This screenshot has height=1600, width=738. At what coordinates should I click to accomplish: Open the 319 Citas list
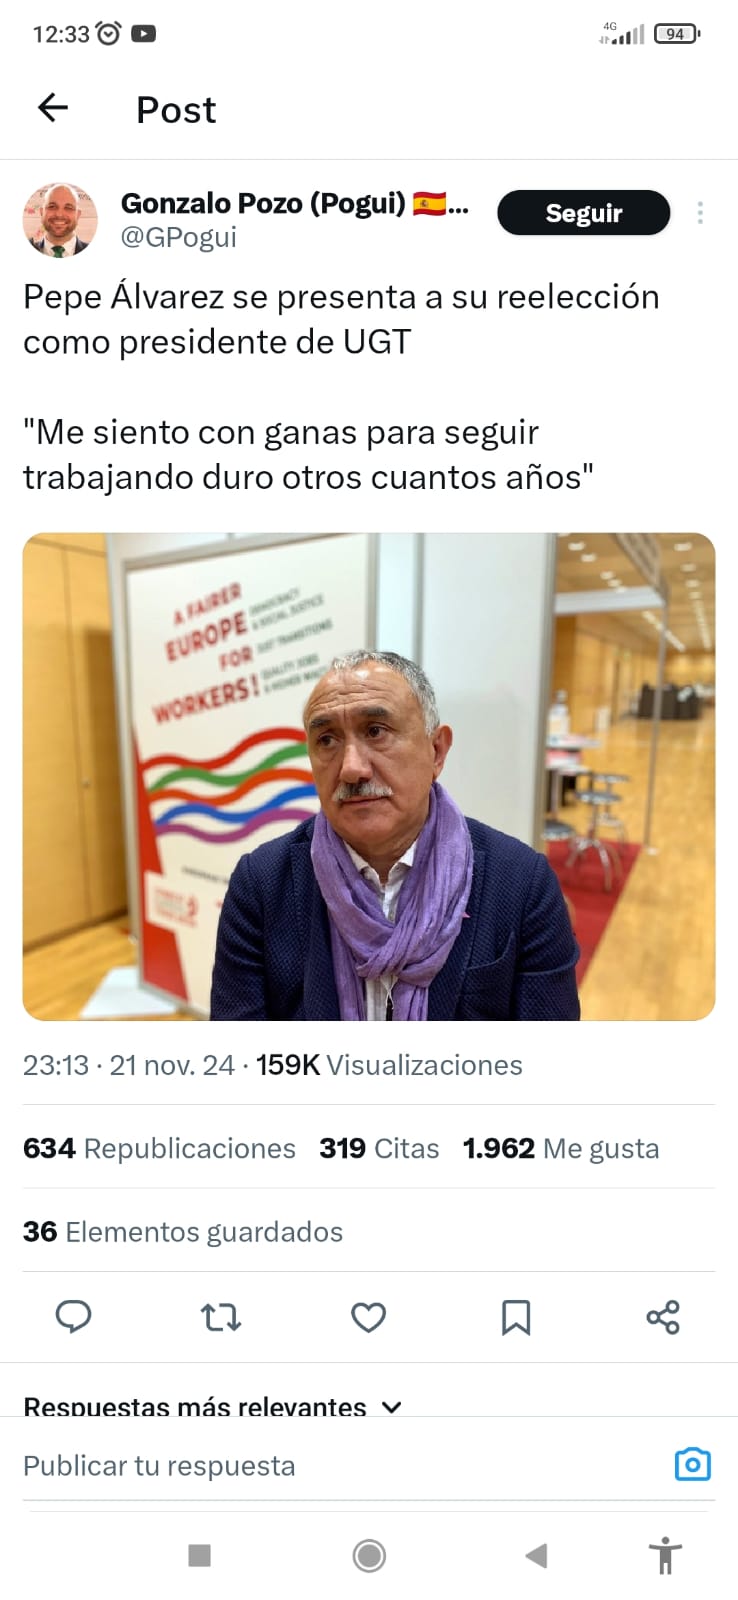(x=379, y=1148)
